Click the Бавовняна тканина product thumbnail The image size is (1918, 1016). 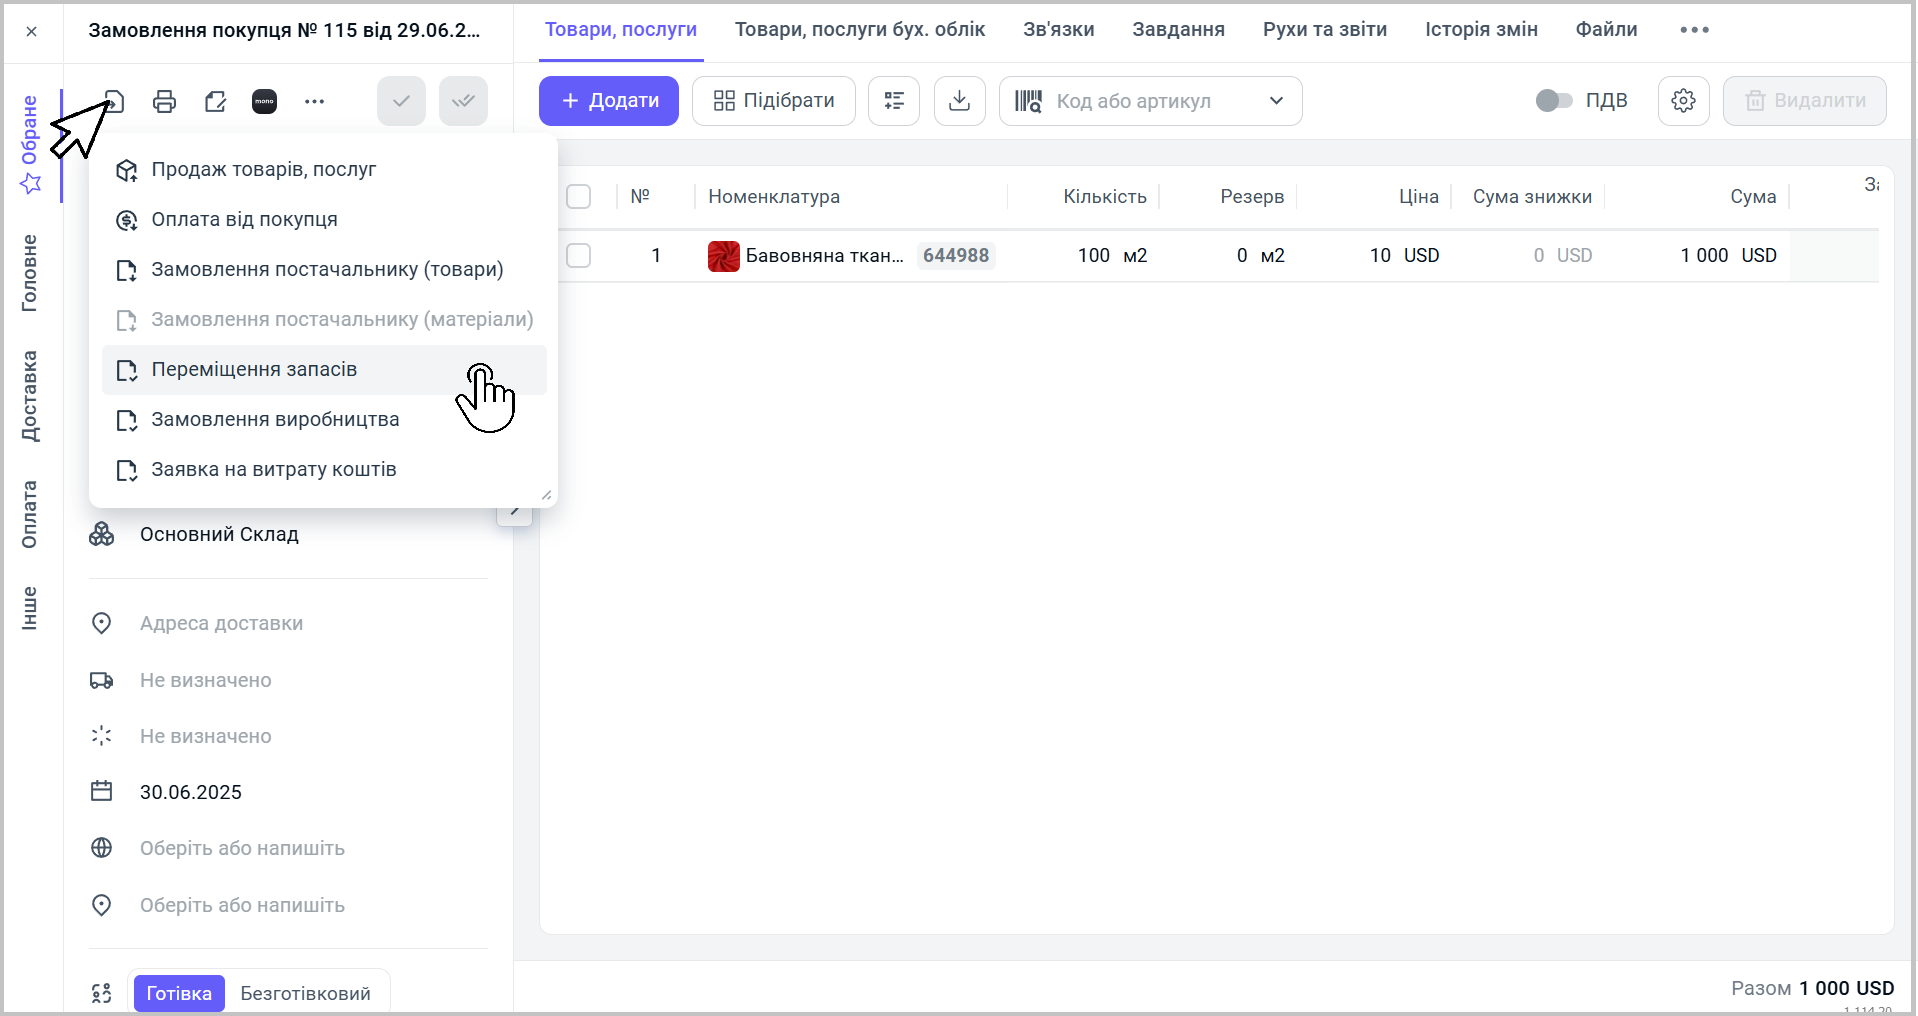[723, 256]
